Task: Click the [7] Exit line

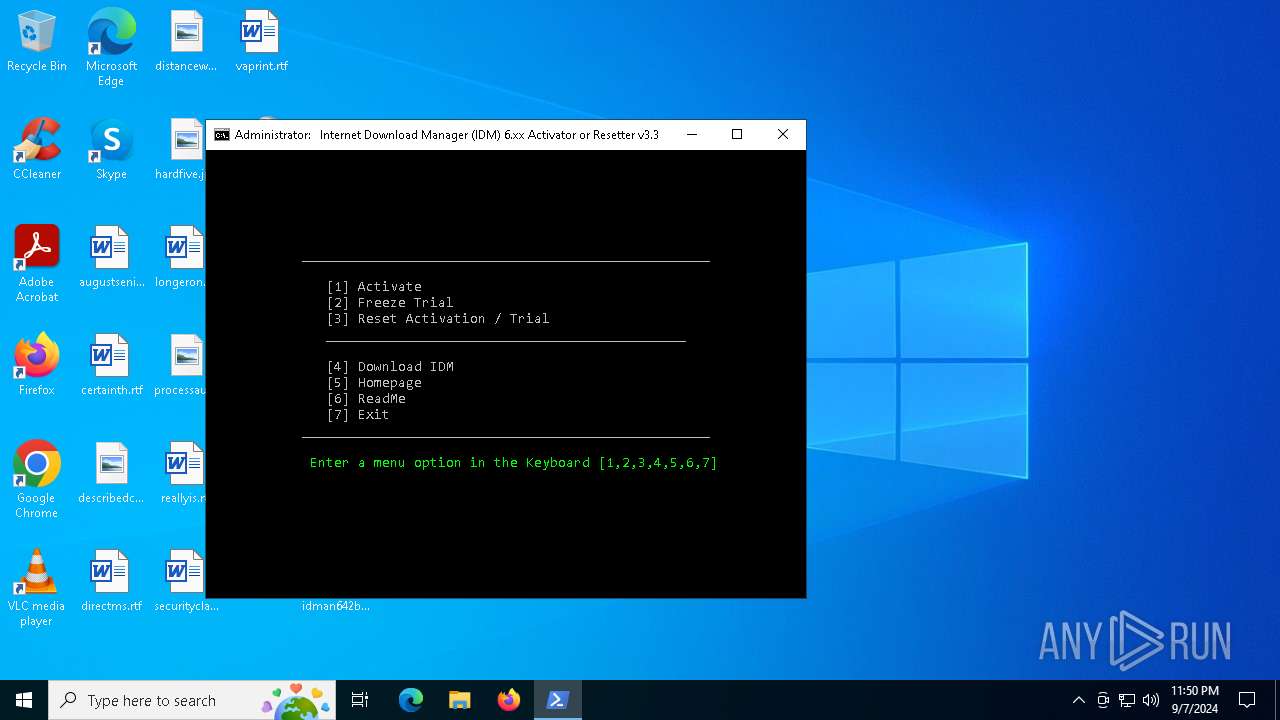Action: coord(358,415)
